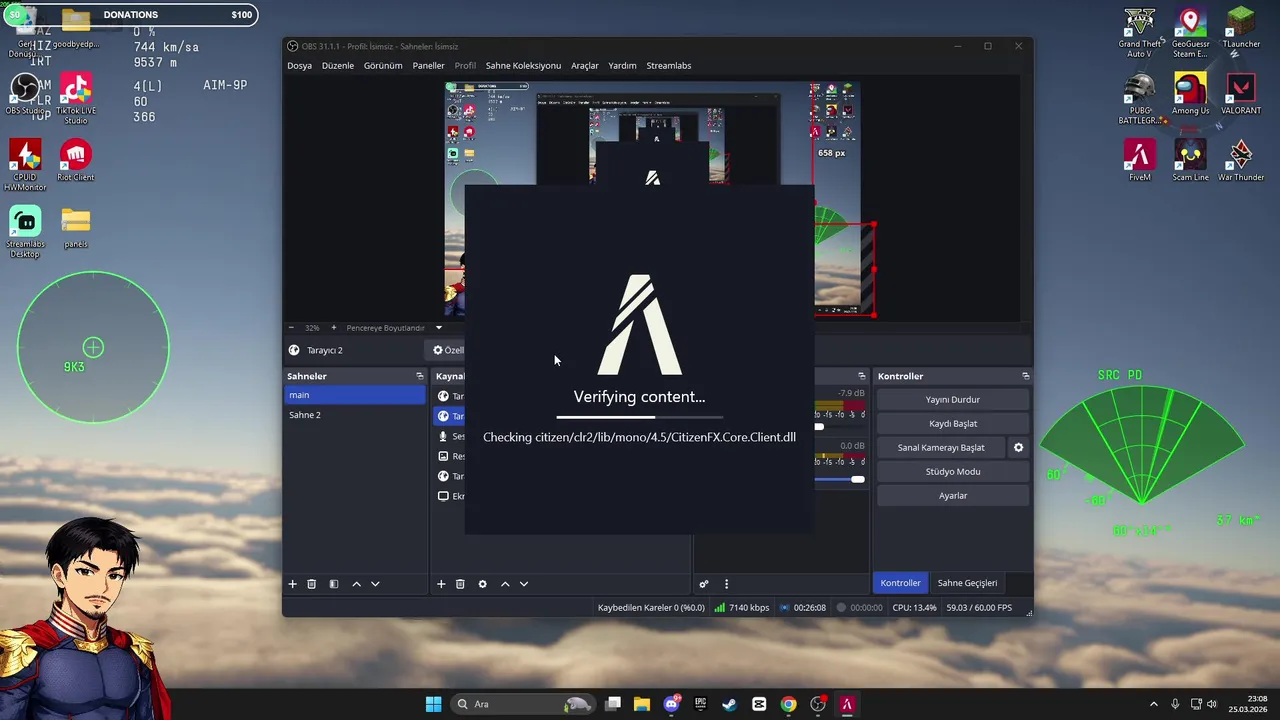Open OBS settings via Ayarlar button
The width and height of the screenshot is (1280, 720).
[x=952, y=496]
